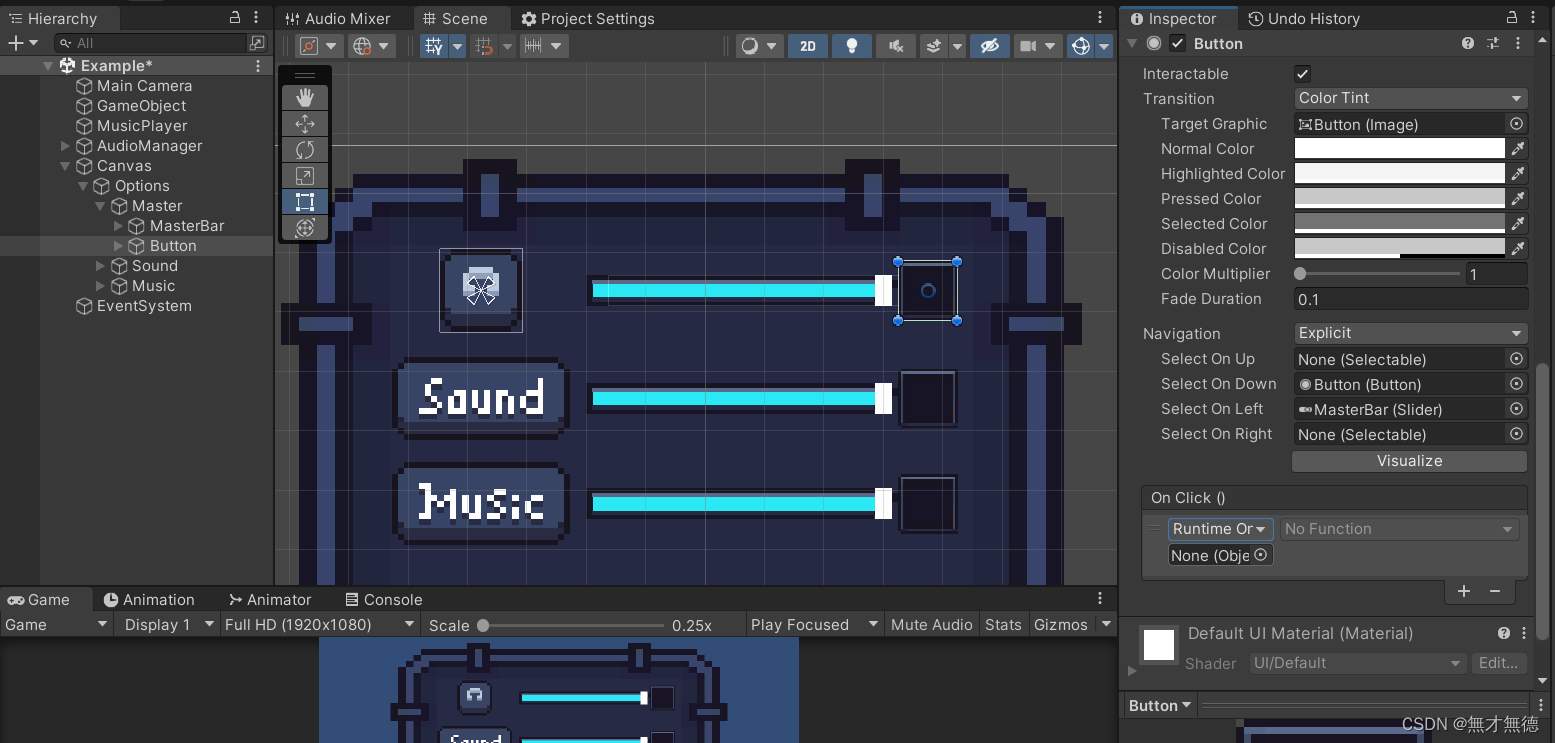Open the Default UI Material help icon
The height and width of the screenshot is (743, 1555).
pyautogui.click(x=1503, y=633)
